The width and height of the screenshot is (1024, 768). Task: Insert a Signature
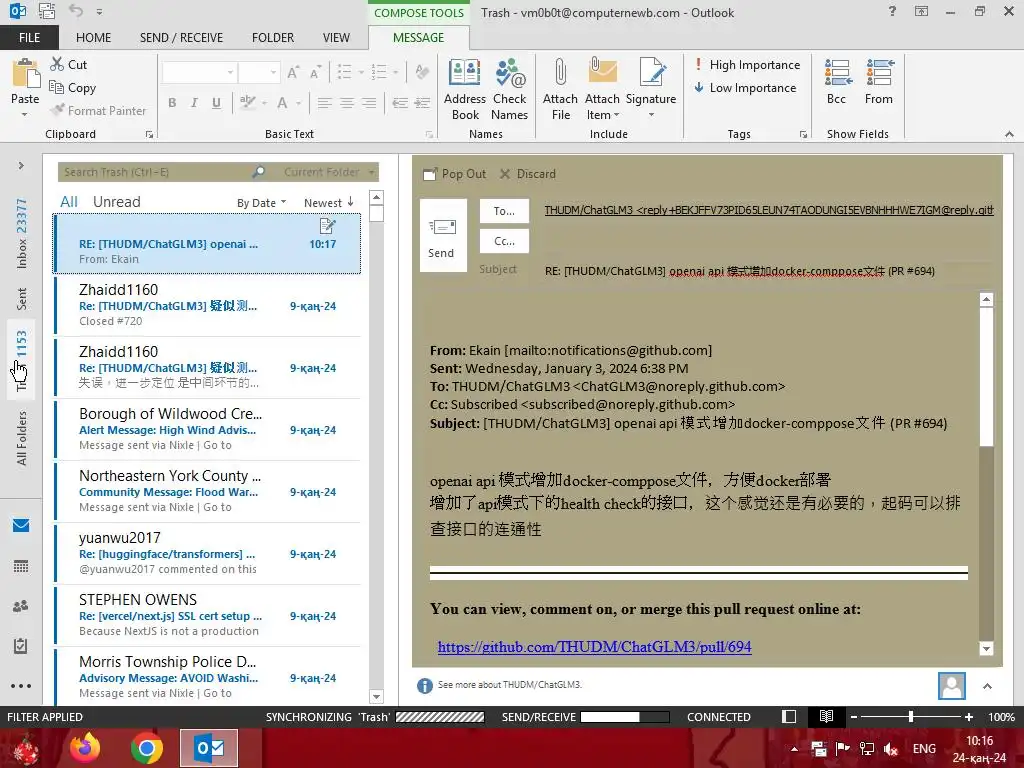pos(650,89)
